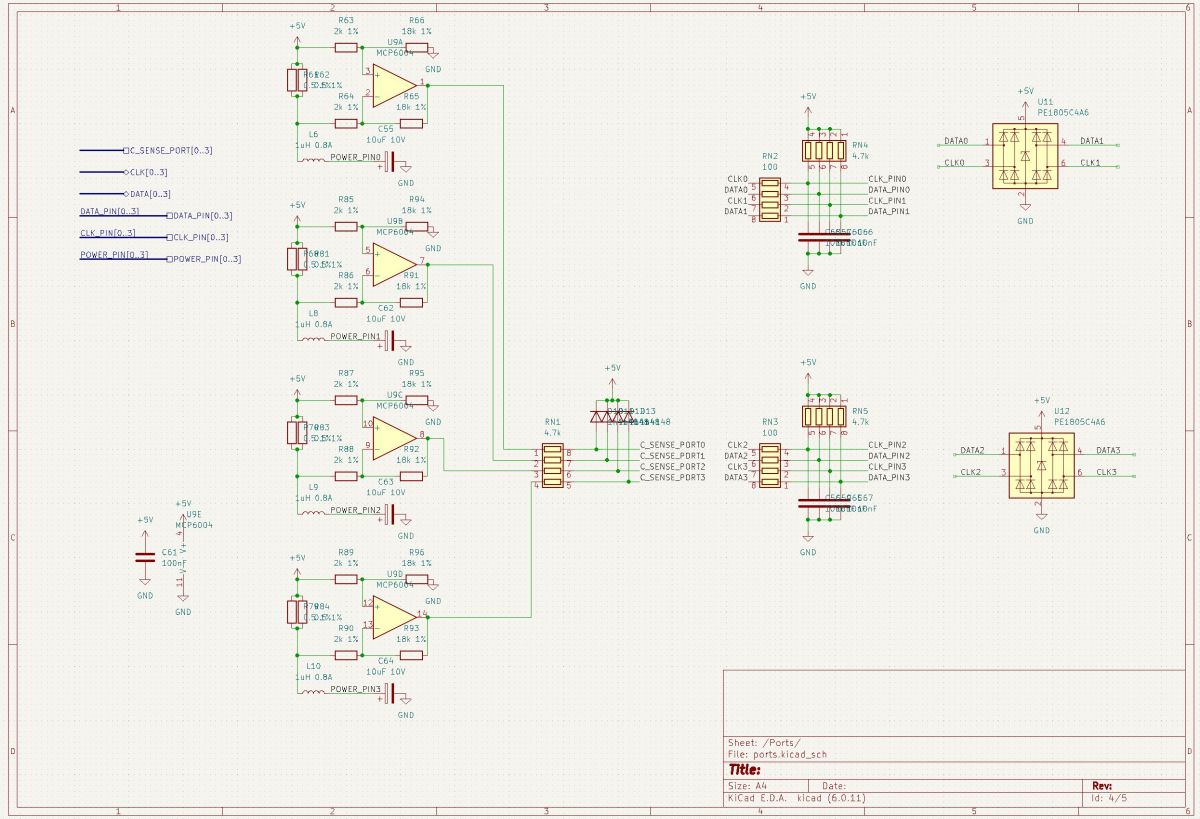
Task: Click the POWER_PIN[0..3] hierarchical label
Action: click(204, 259)
